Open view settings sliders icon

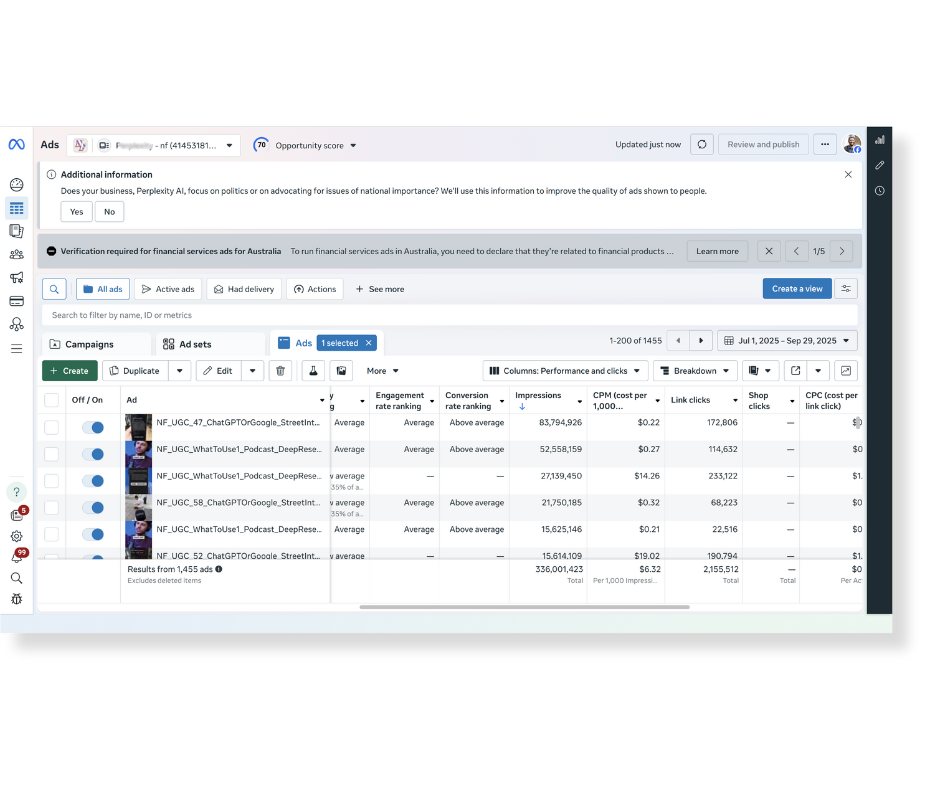click(x=846, y=288)
